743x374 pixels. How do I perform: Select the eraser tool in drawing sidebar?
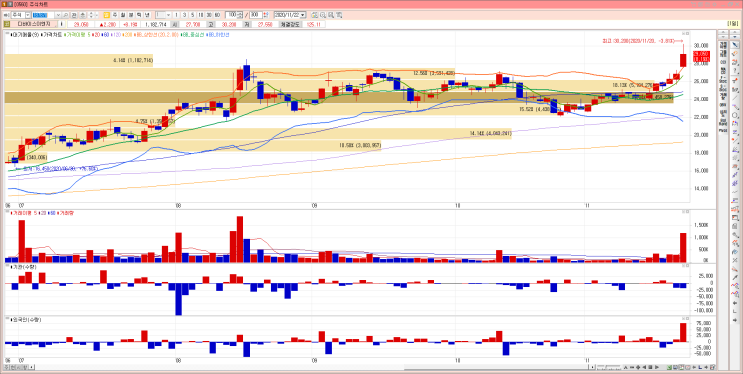[x=735, y=53]
